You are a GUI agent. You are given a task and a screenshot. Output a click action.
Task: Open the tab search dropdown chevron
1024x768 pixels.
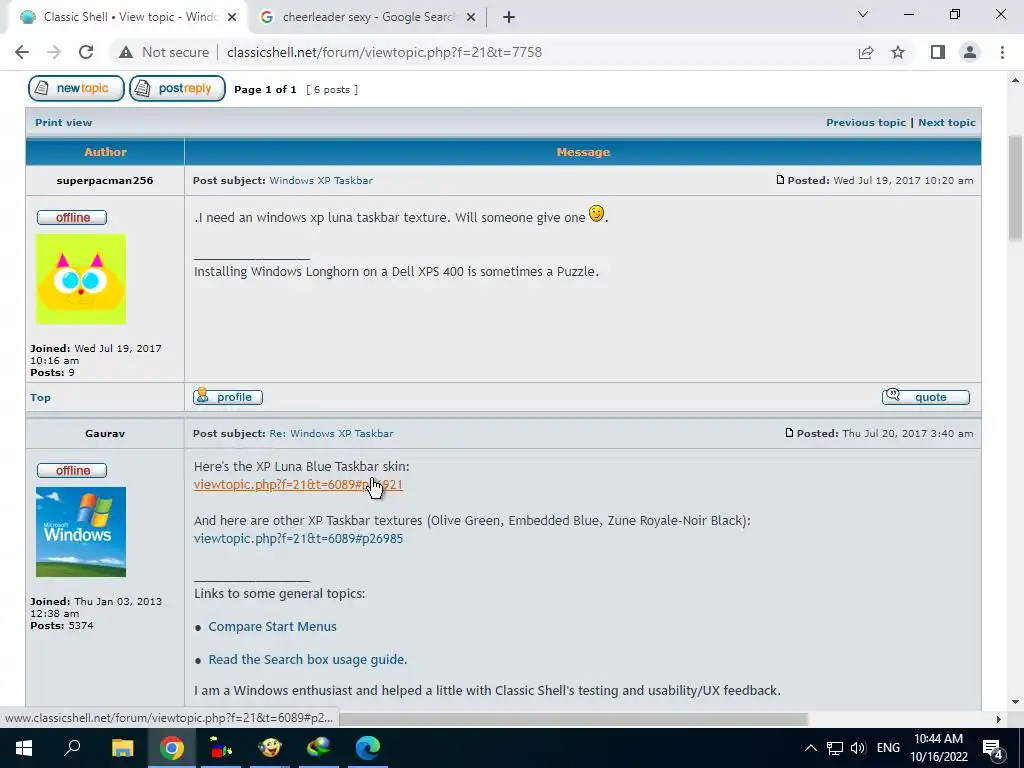(x=863, y=14)
